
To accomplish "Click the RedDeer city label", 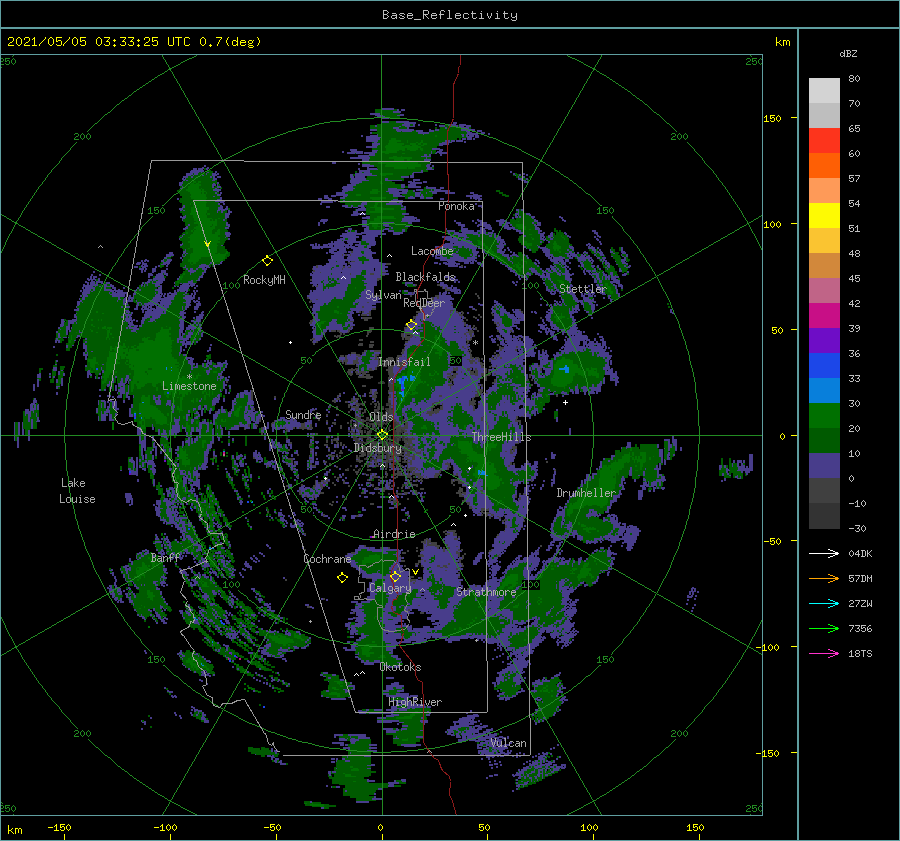I will 424,303.
